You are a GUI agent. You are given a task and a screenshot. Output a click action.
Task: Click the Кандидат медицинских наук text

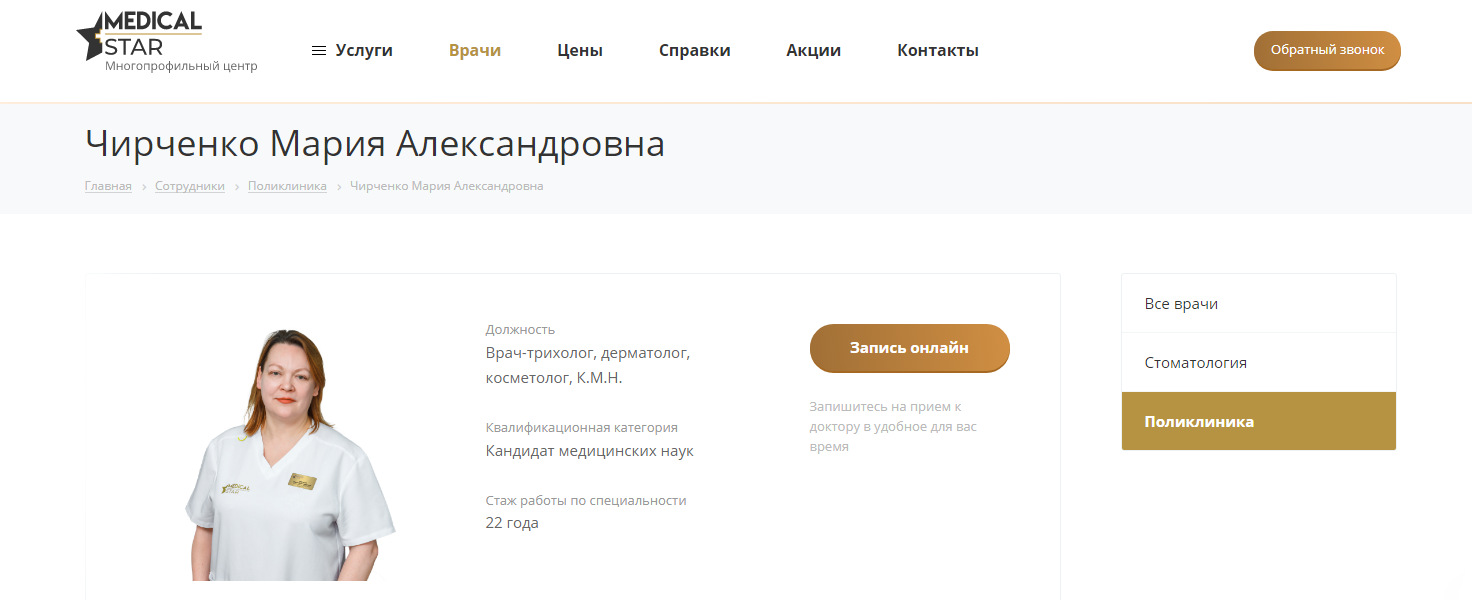click(x=589, y=451)
